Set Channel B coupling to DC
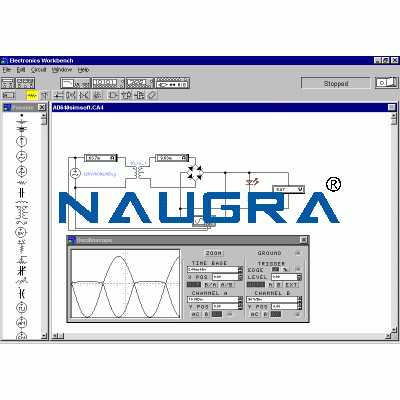This screenshot has height=400, width=400. click(276, 314)
